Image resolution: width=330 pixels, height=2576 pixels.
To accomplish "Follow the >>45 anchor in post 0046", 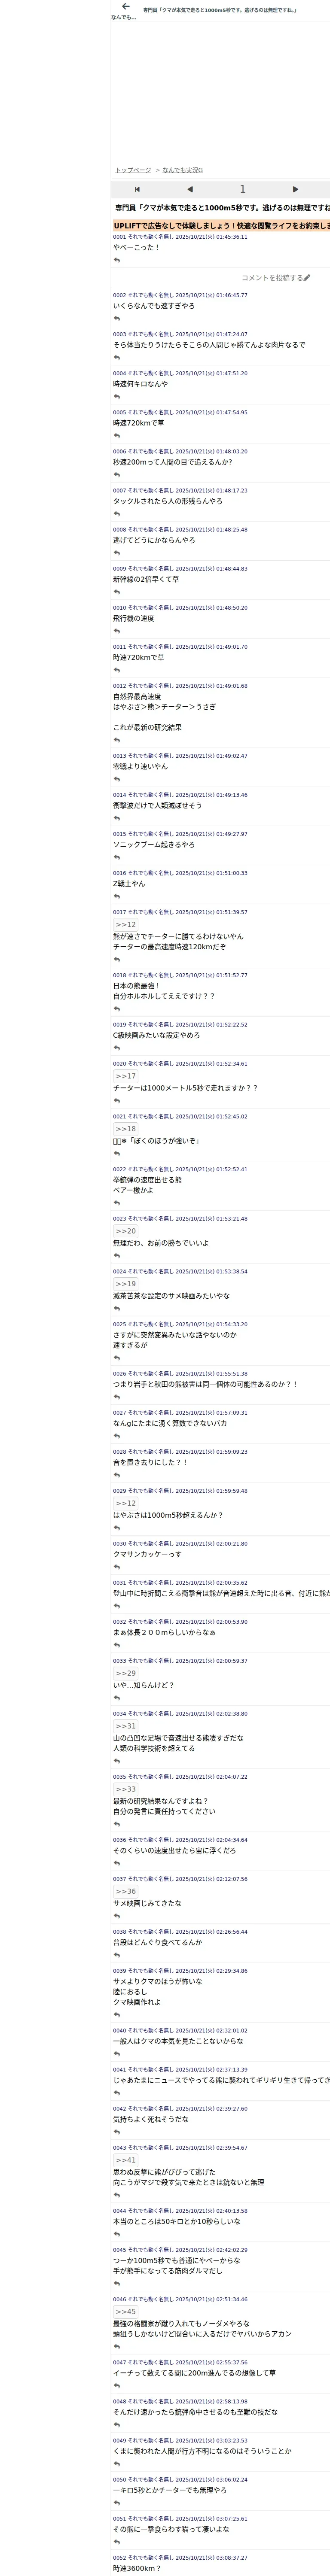I will click(125, 2311).
